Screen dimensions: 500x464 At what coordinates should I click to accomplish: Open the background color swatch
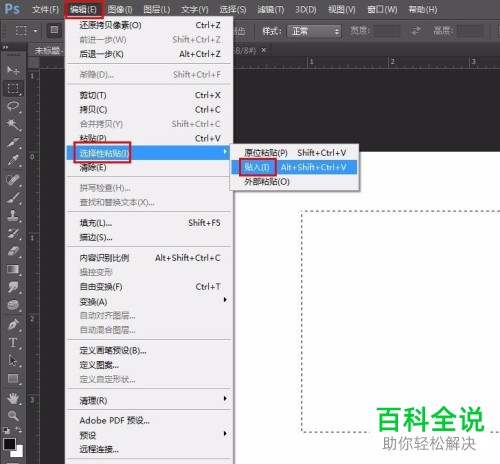tap(18, 452)
